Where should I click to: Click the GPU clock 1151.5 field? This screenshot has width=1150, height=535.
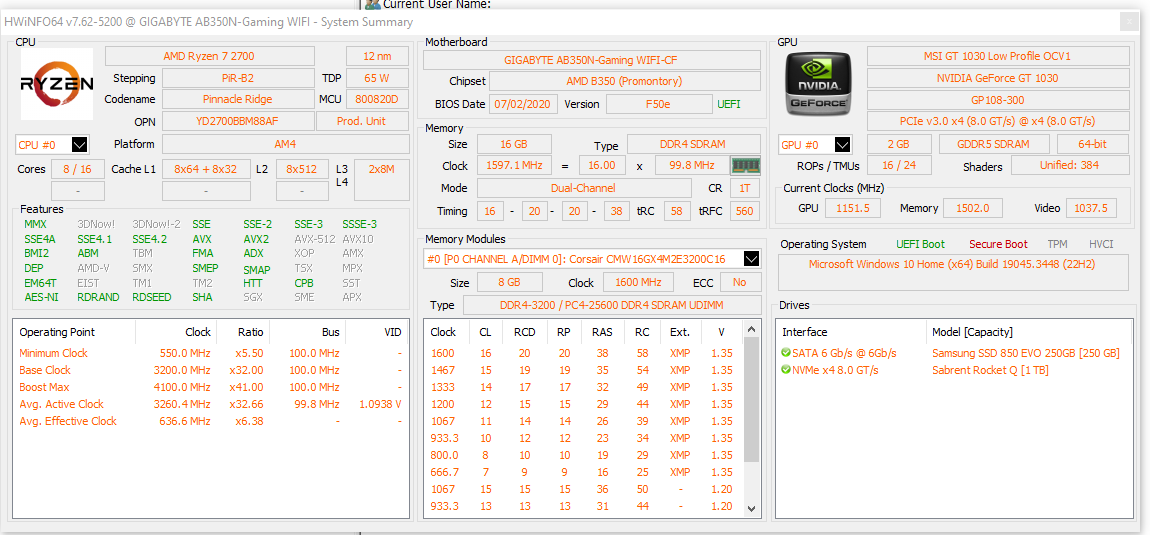tap(852, 208)
